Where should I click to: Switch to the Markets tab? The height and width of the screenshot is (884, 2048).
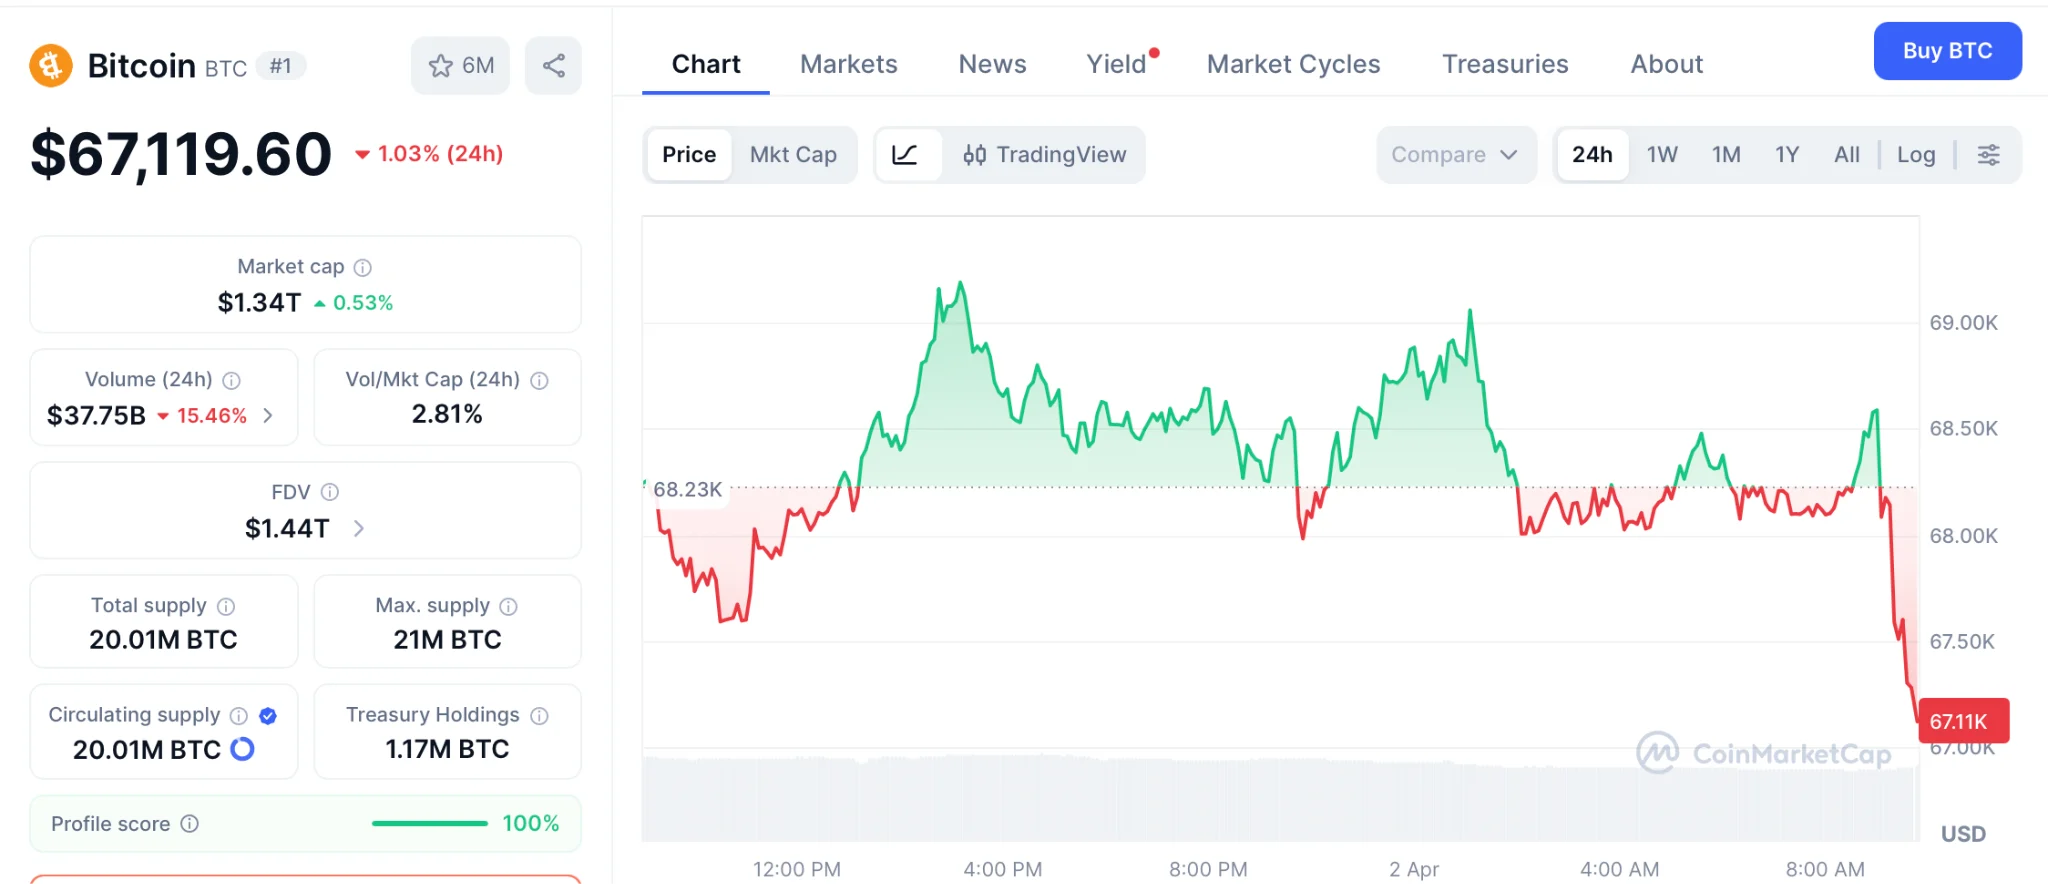coord(848,63)
